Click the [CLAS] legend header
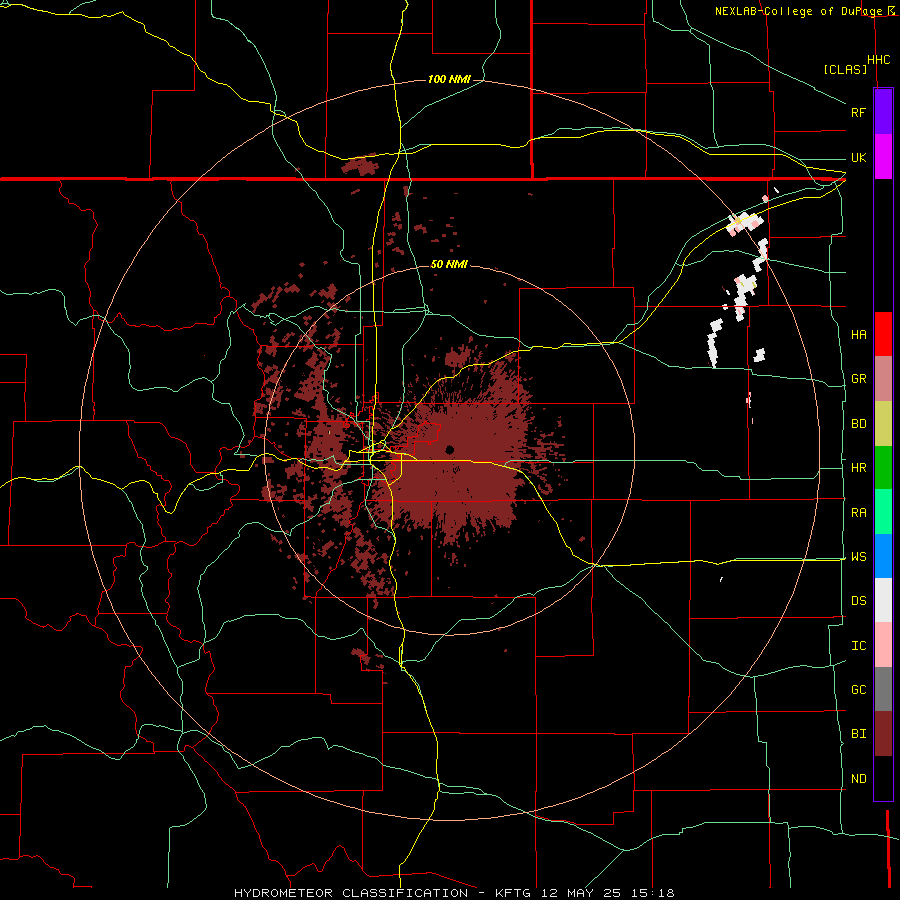 click(x=845, y=69)
